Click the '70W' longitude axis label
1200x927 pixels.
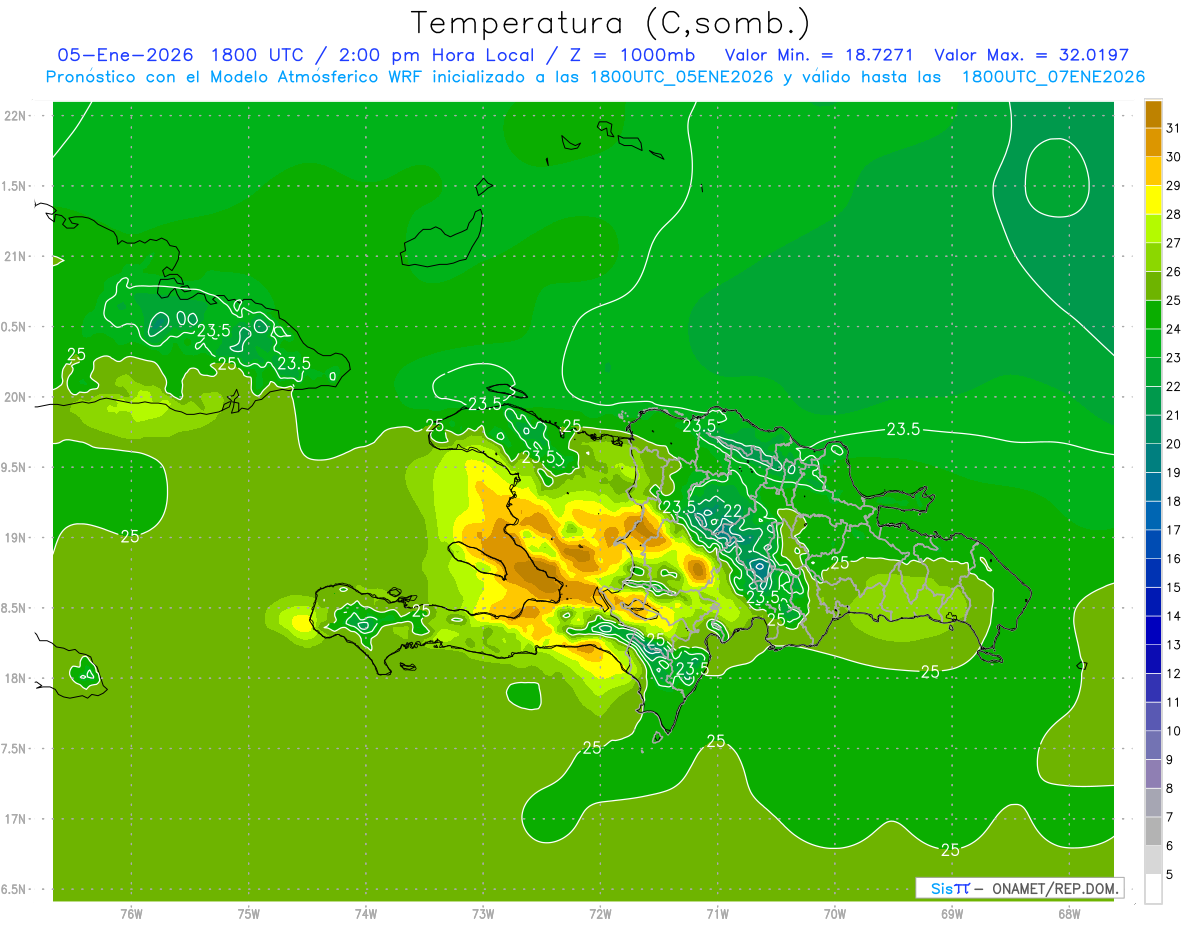(x=835, y=913)
